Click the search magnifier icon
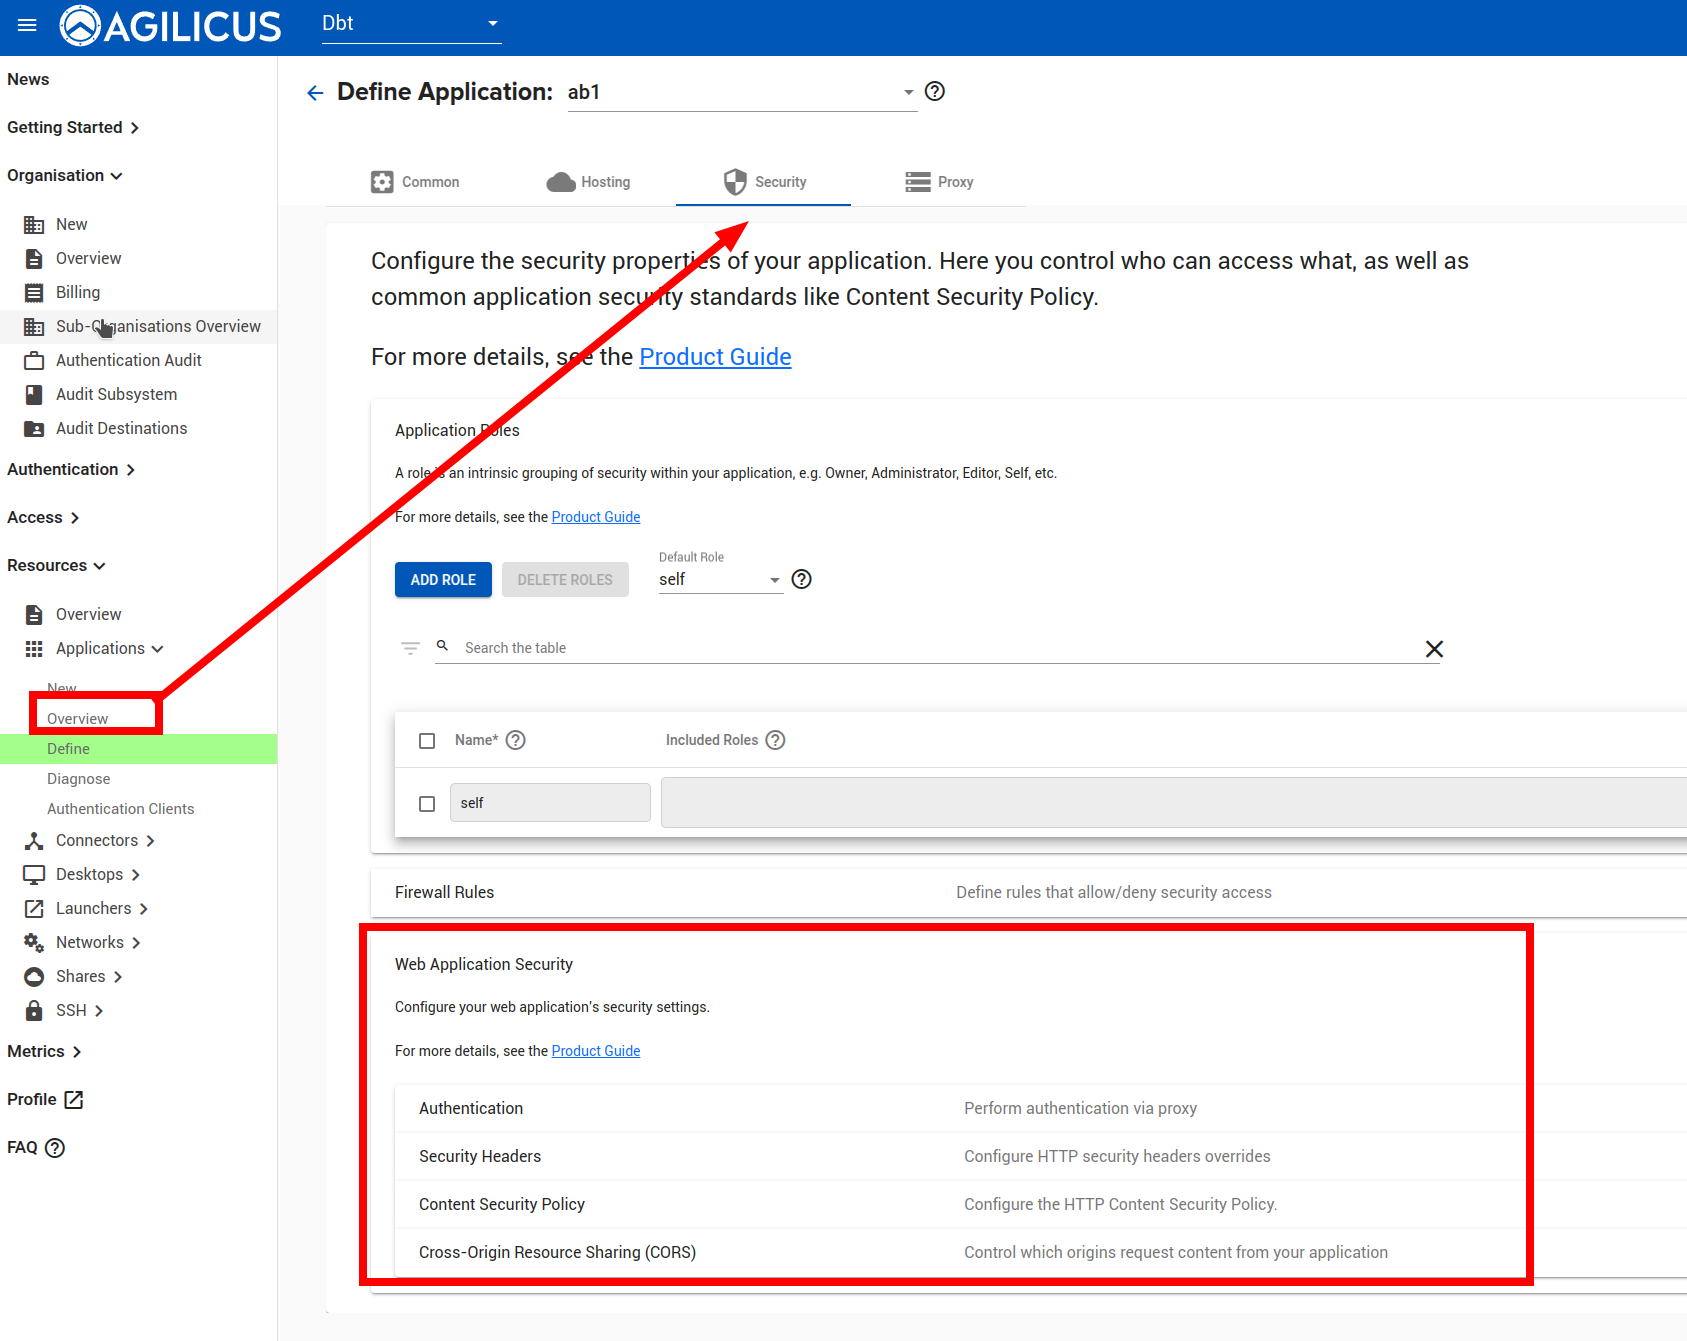1687x1341 pixels. click(x=442, y=646)
